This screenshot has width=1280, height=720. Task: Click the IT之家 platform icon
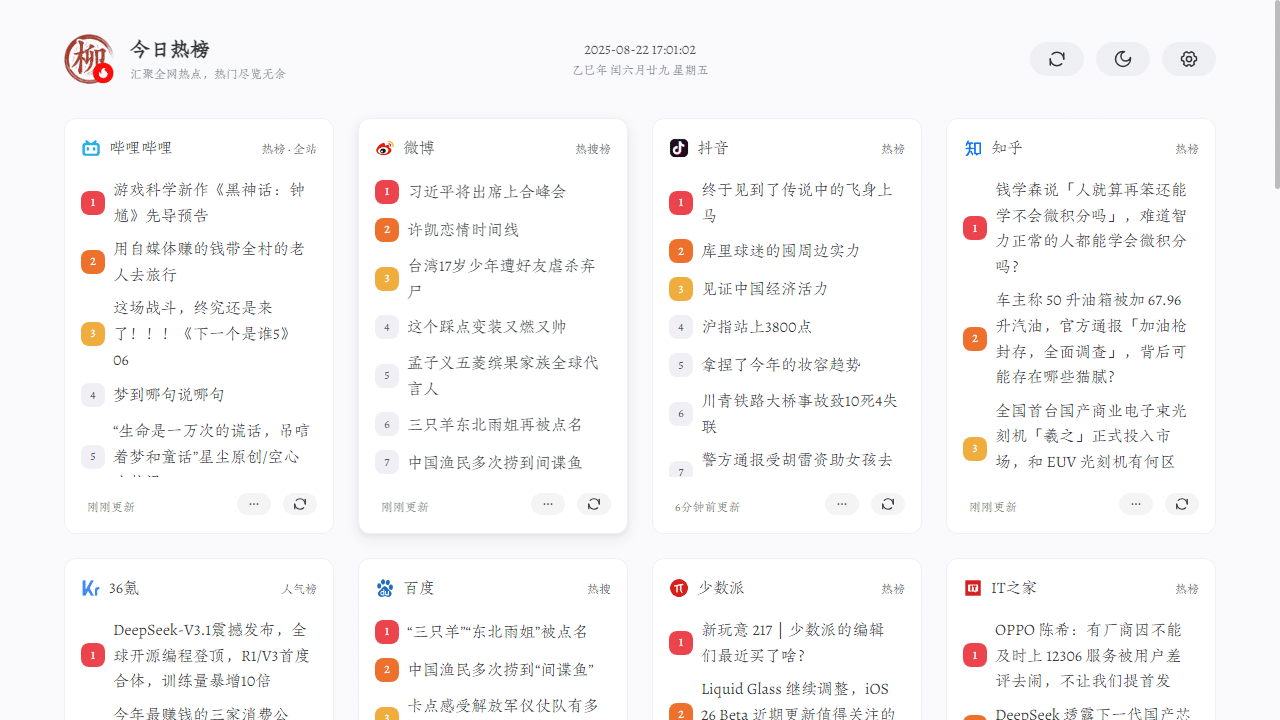pyautogui.click(x=973, y=588)
